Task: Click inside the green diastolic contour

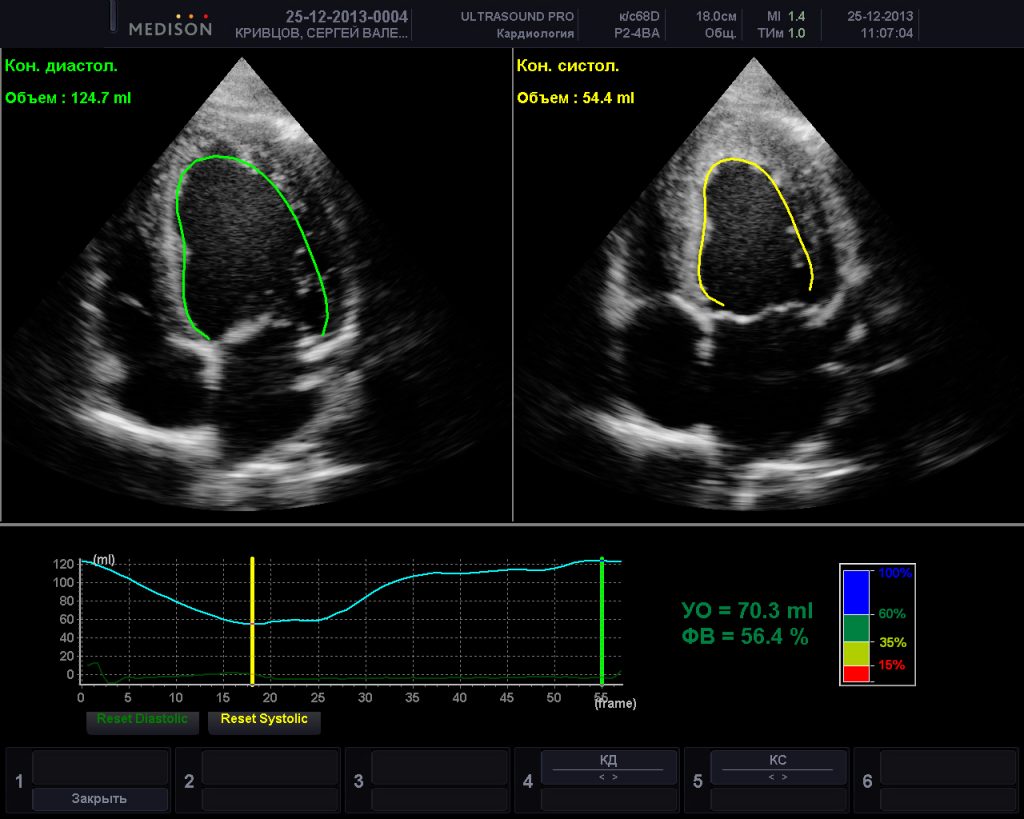Action: coord(250,240)
